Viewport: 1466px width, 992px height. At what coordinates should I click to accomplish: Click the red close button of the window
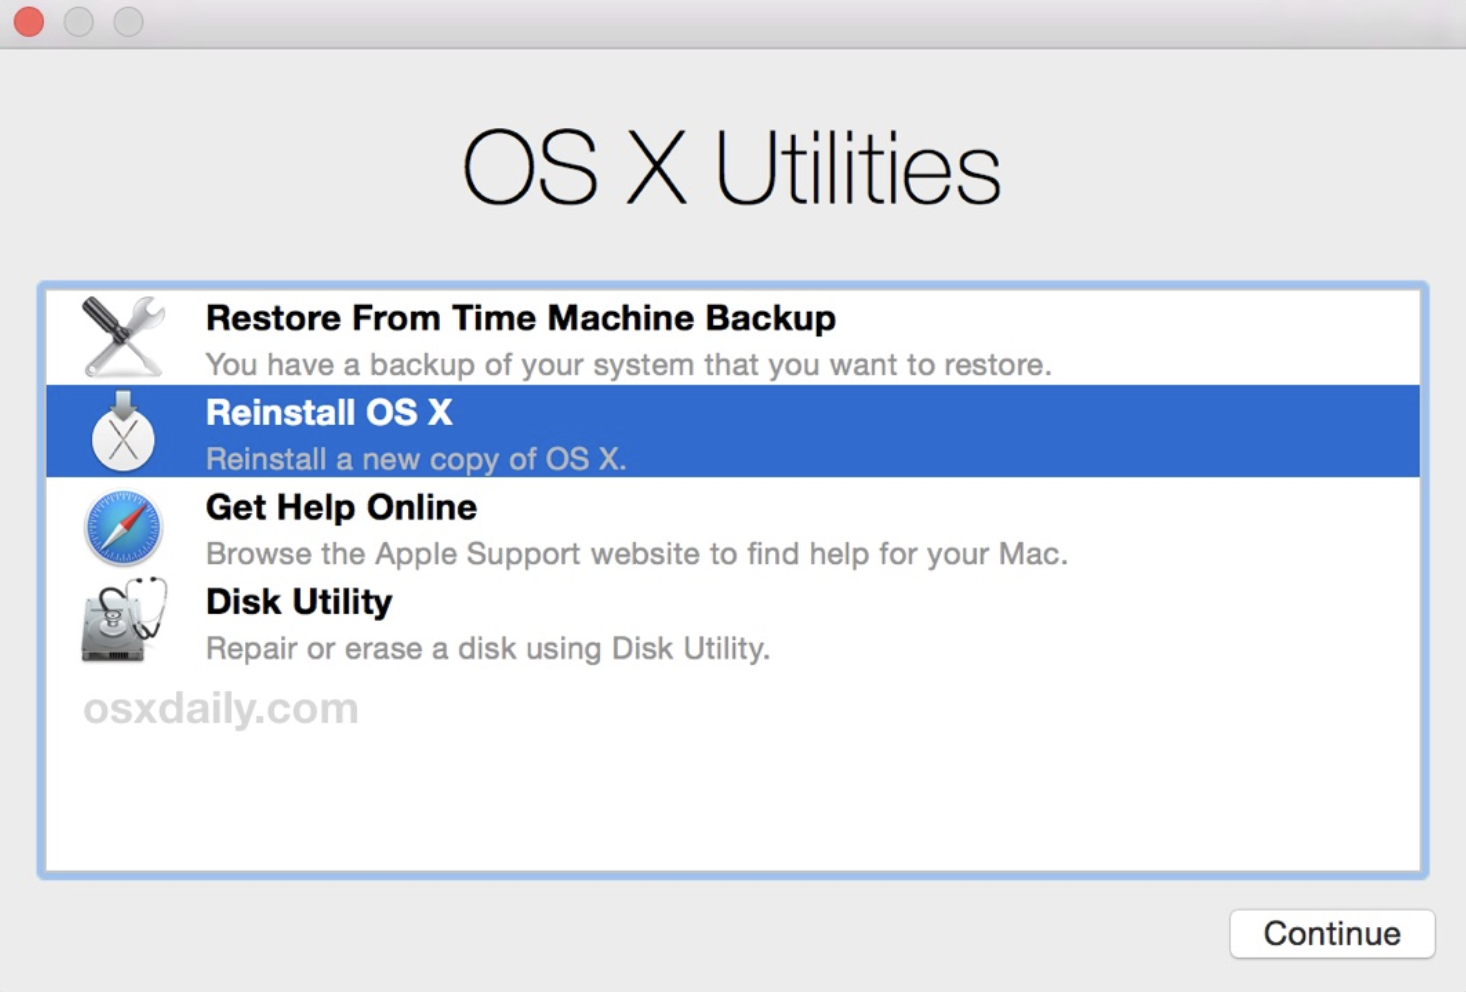(x=29, y=21)
